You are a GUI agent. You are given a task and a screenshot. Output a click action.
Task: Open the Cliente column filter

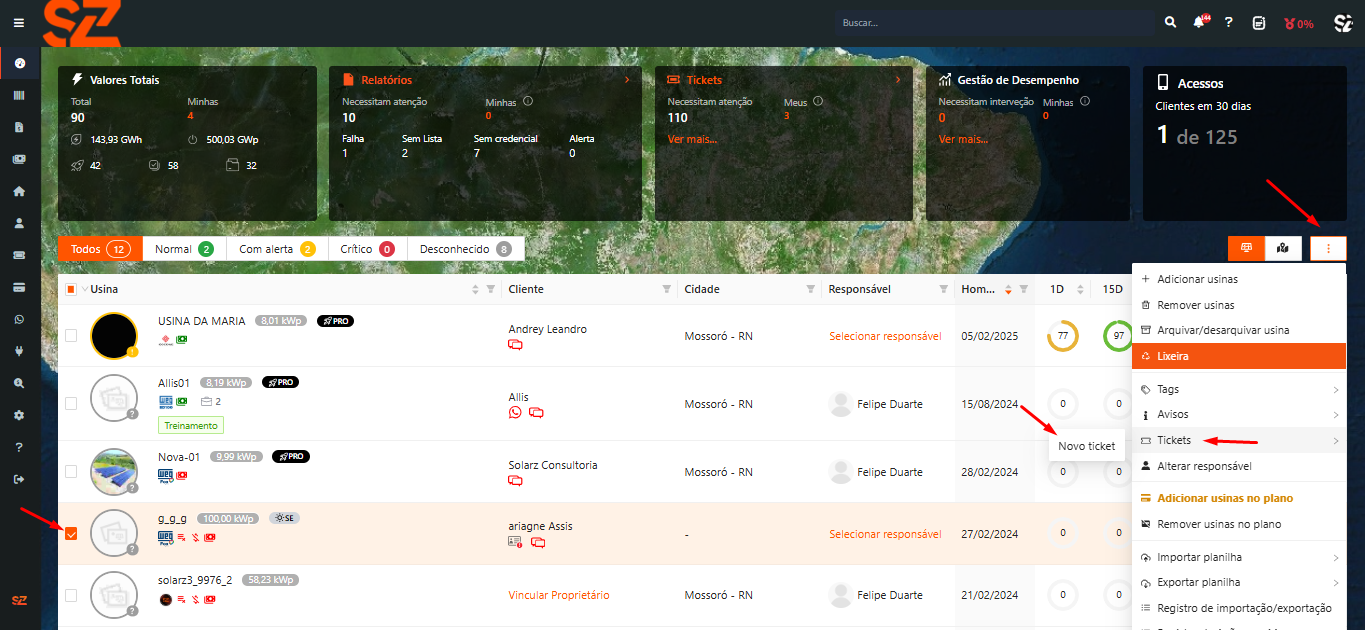click(x=667, y=289)
